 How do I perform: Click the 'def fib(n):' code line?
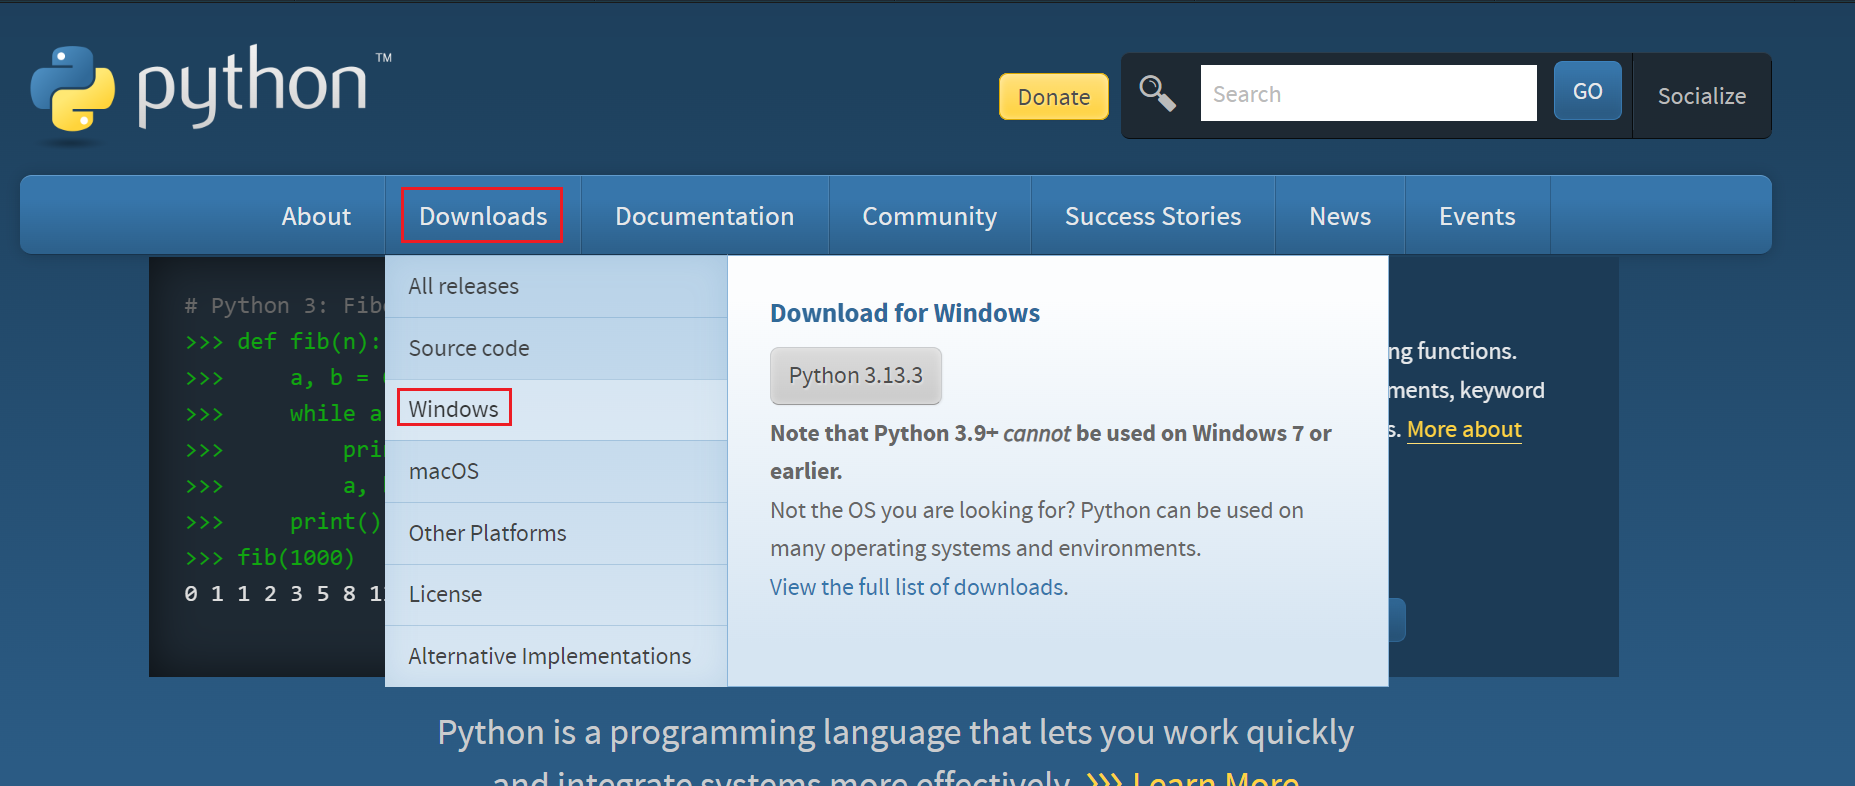[x=283, y=341]
